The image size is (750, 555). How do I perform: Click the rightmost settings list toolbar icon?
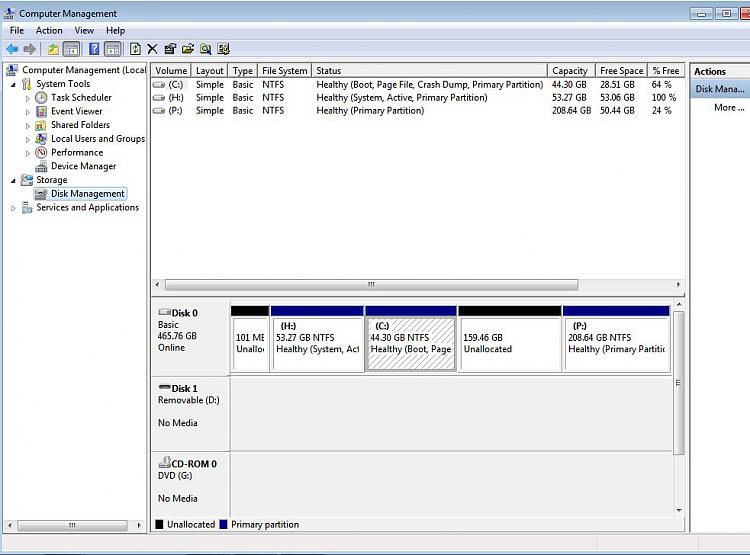223,49
